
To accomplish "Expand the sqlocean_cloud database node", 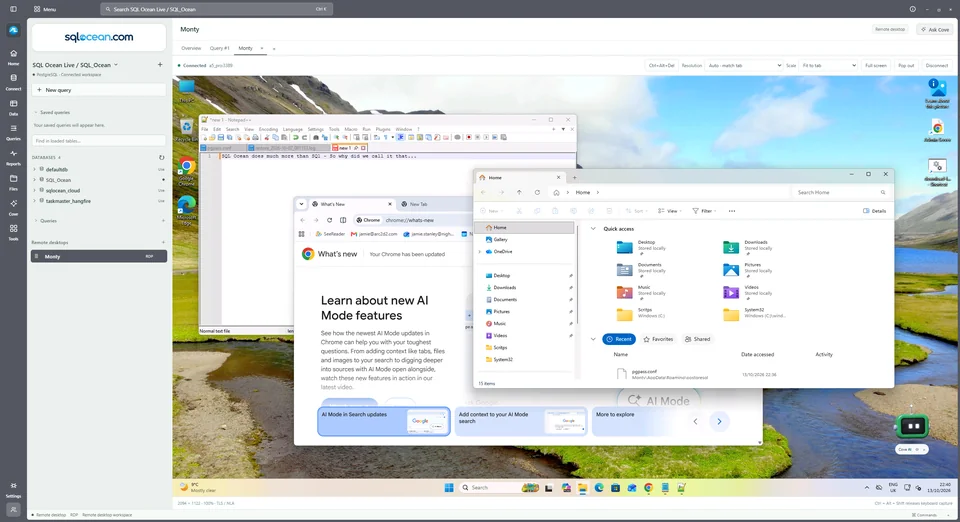I will coord(34,190).
